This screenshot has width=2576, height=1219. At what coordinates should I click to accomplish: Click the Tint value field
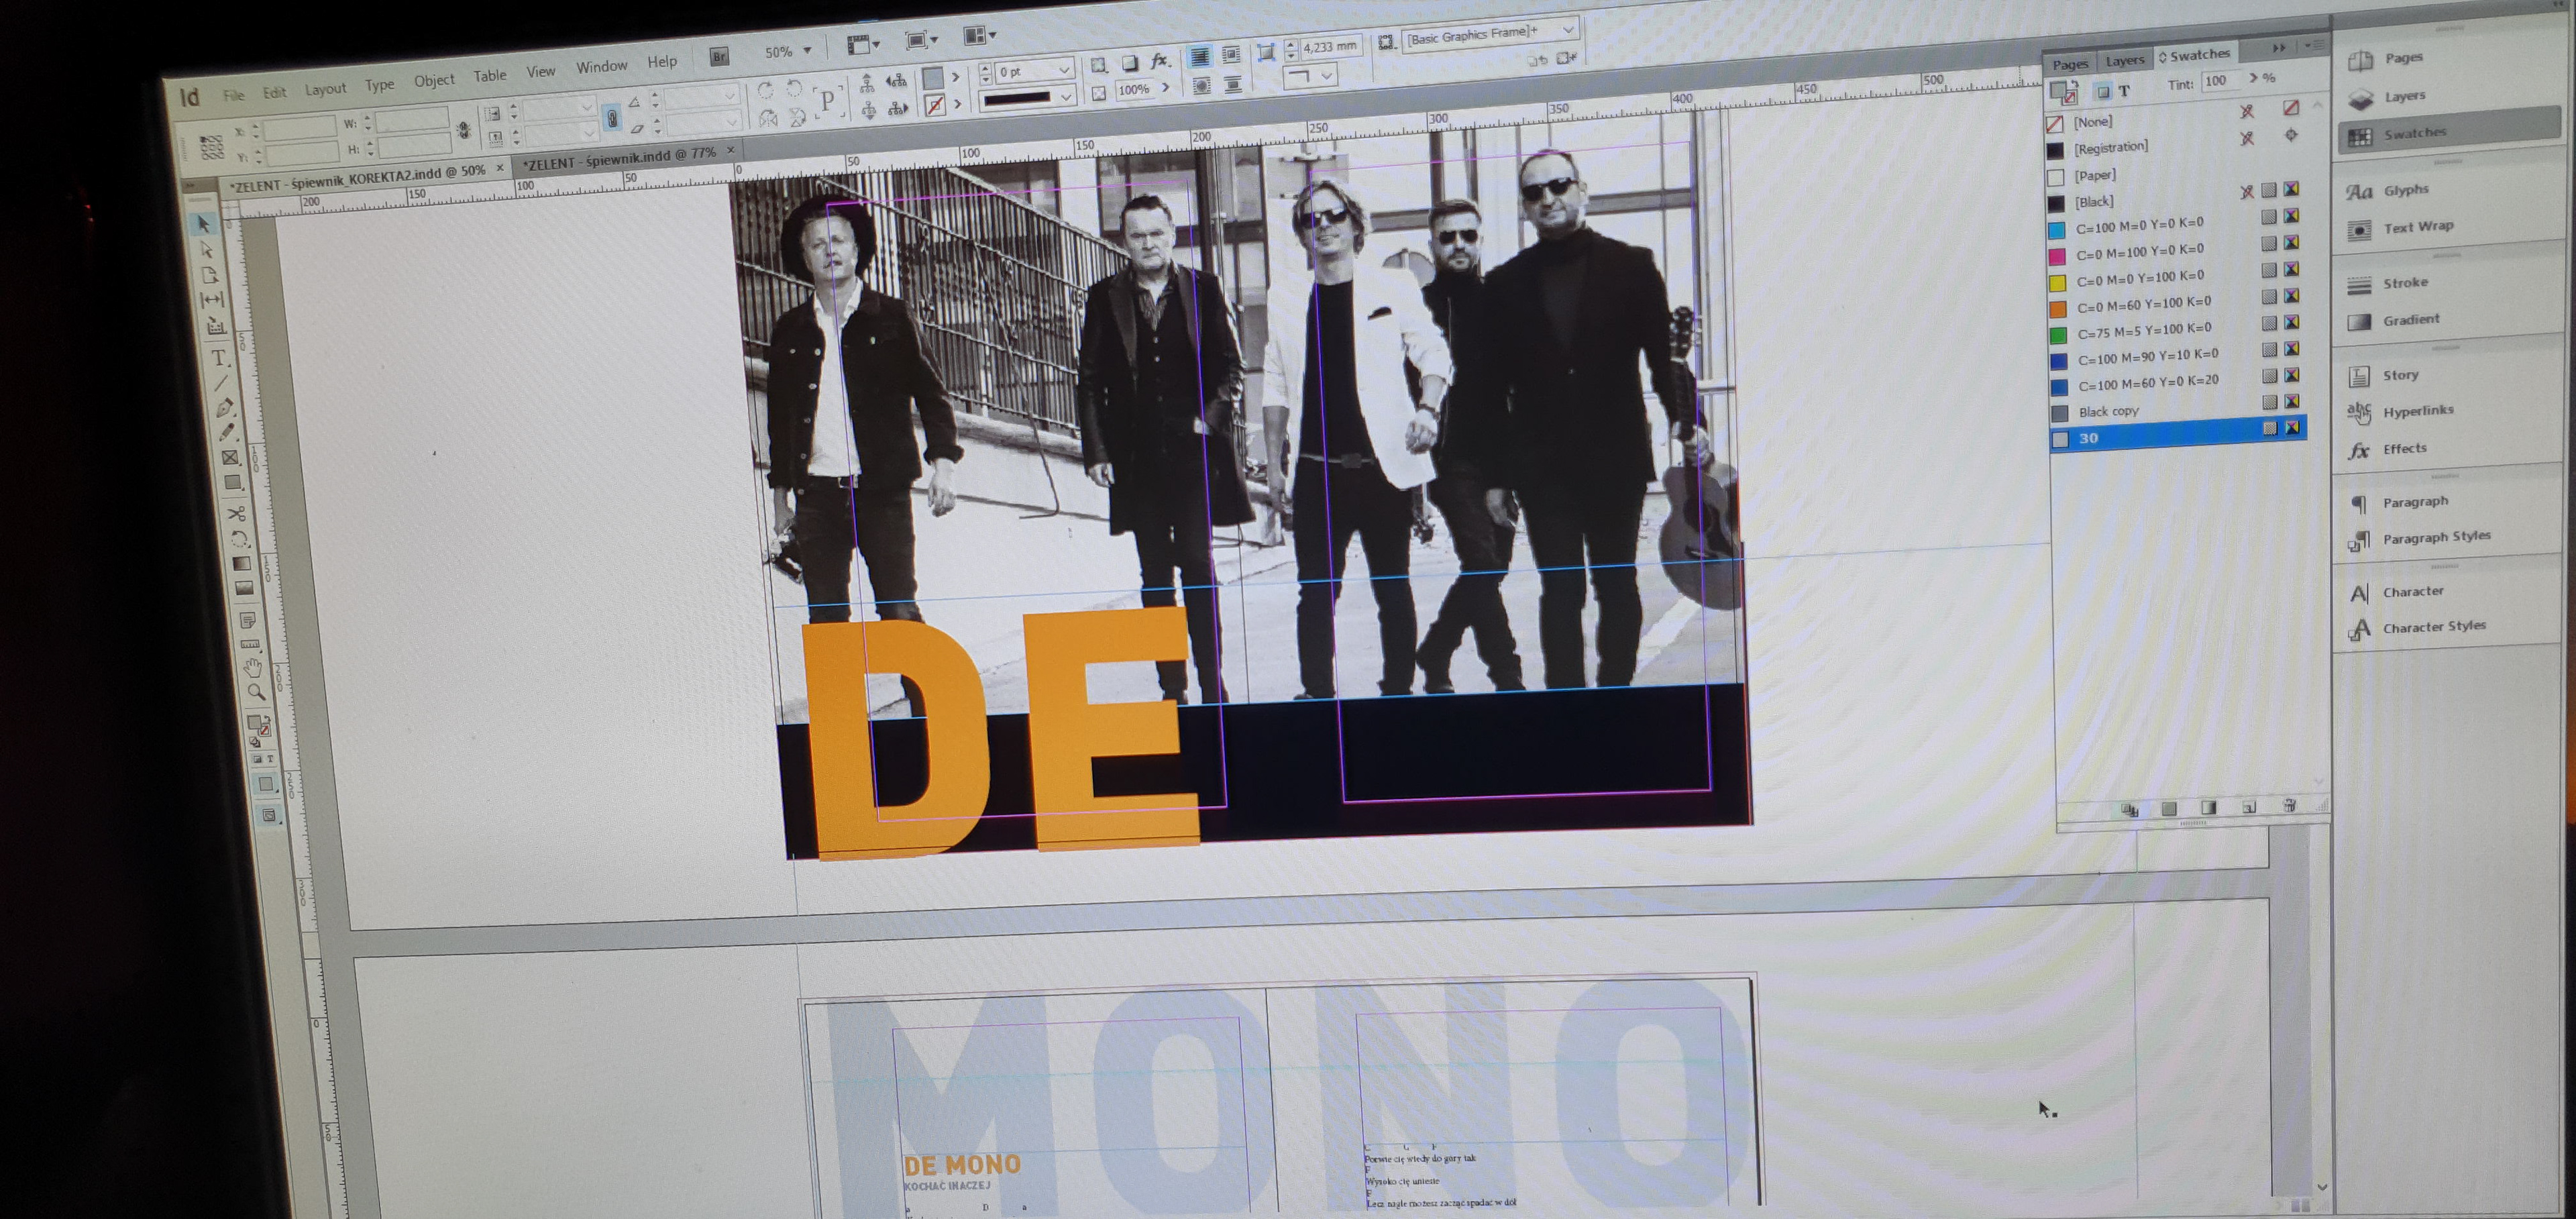tap(2222, 80)
